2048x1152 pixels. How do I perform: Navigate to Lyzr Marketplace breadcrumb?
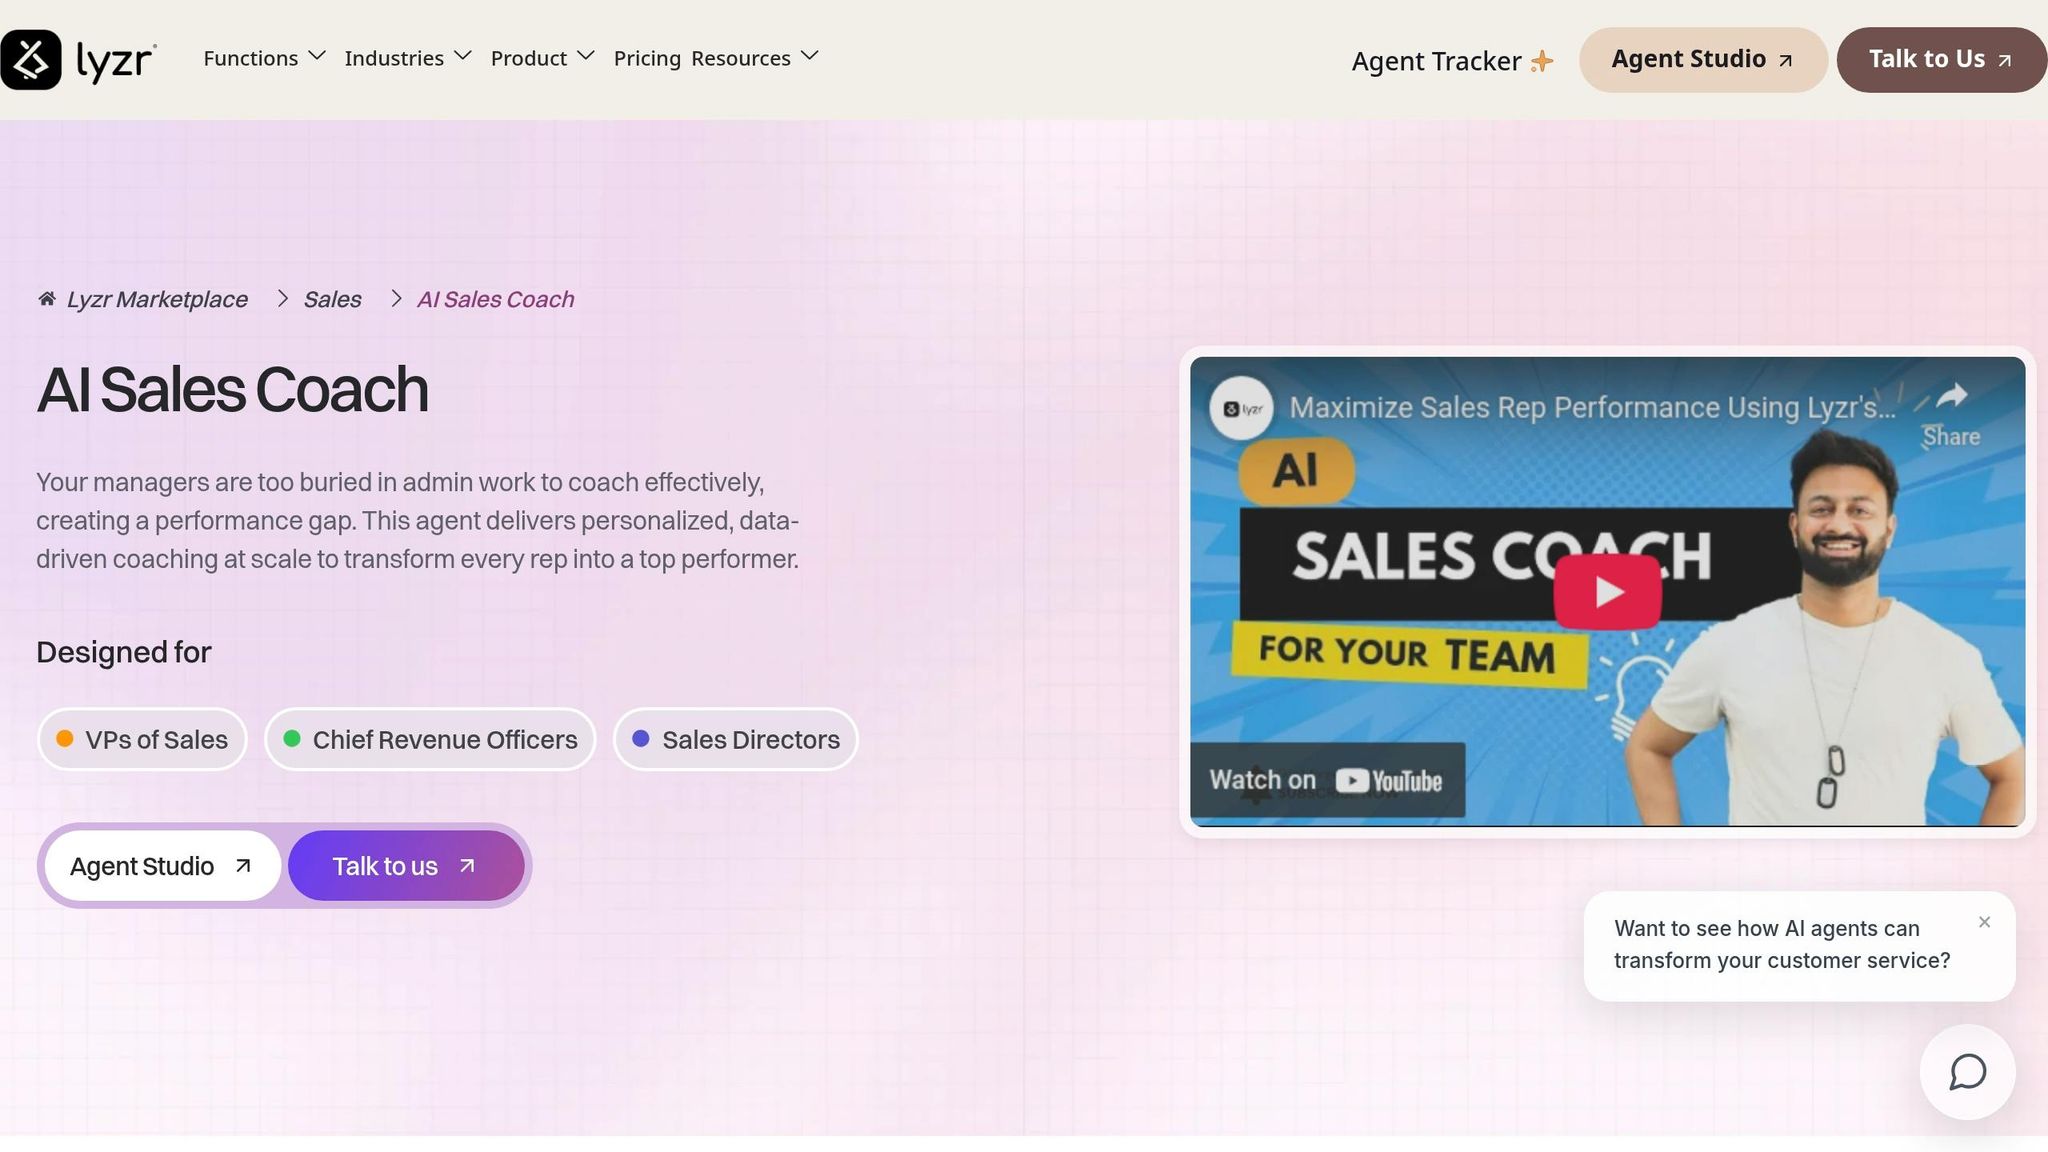157,299
